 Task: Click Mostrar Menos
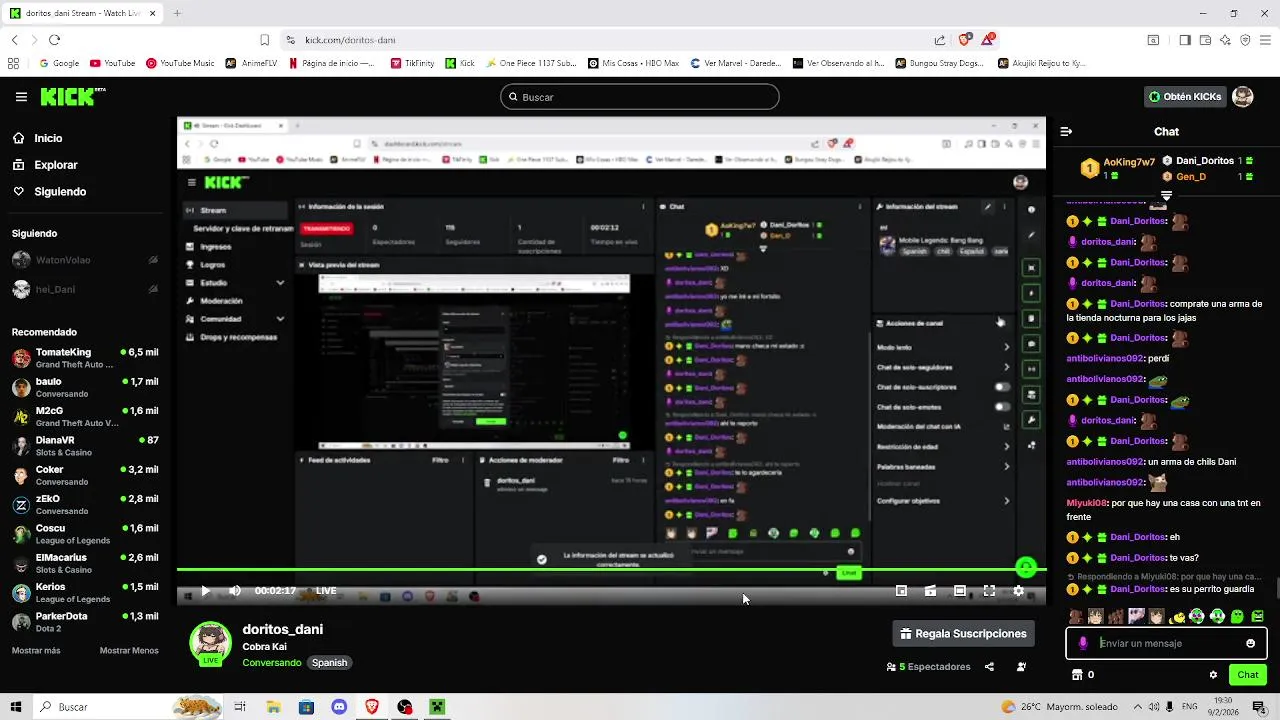tap(129, 650)
